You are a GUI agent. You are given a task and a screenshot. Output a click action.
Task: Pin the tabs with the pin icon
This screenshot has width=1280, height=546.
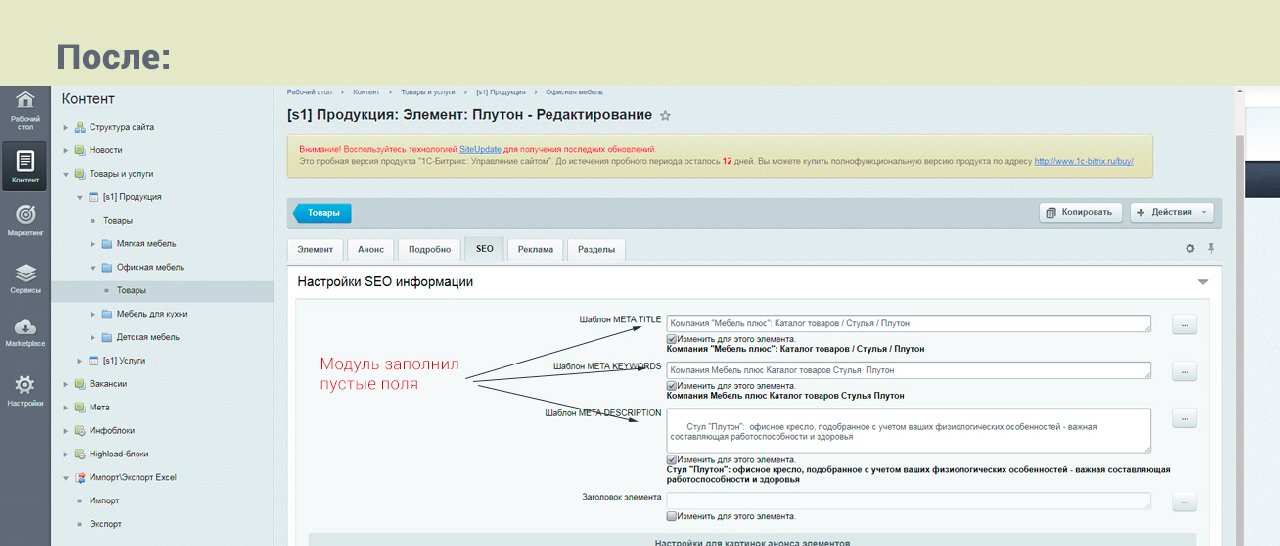coord(1211,249)
